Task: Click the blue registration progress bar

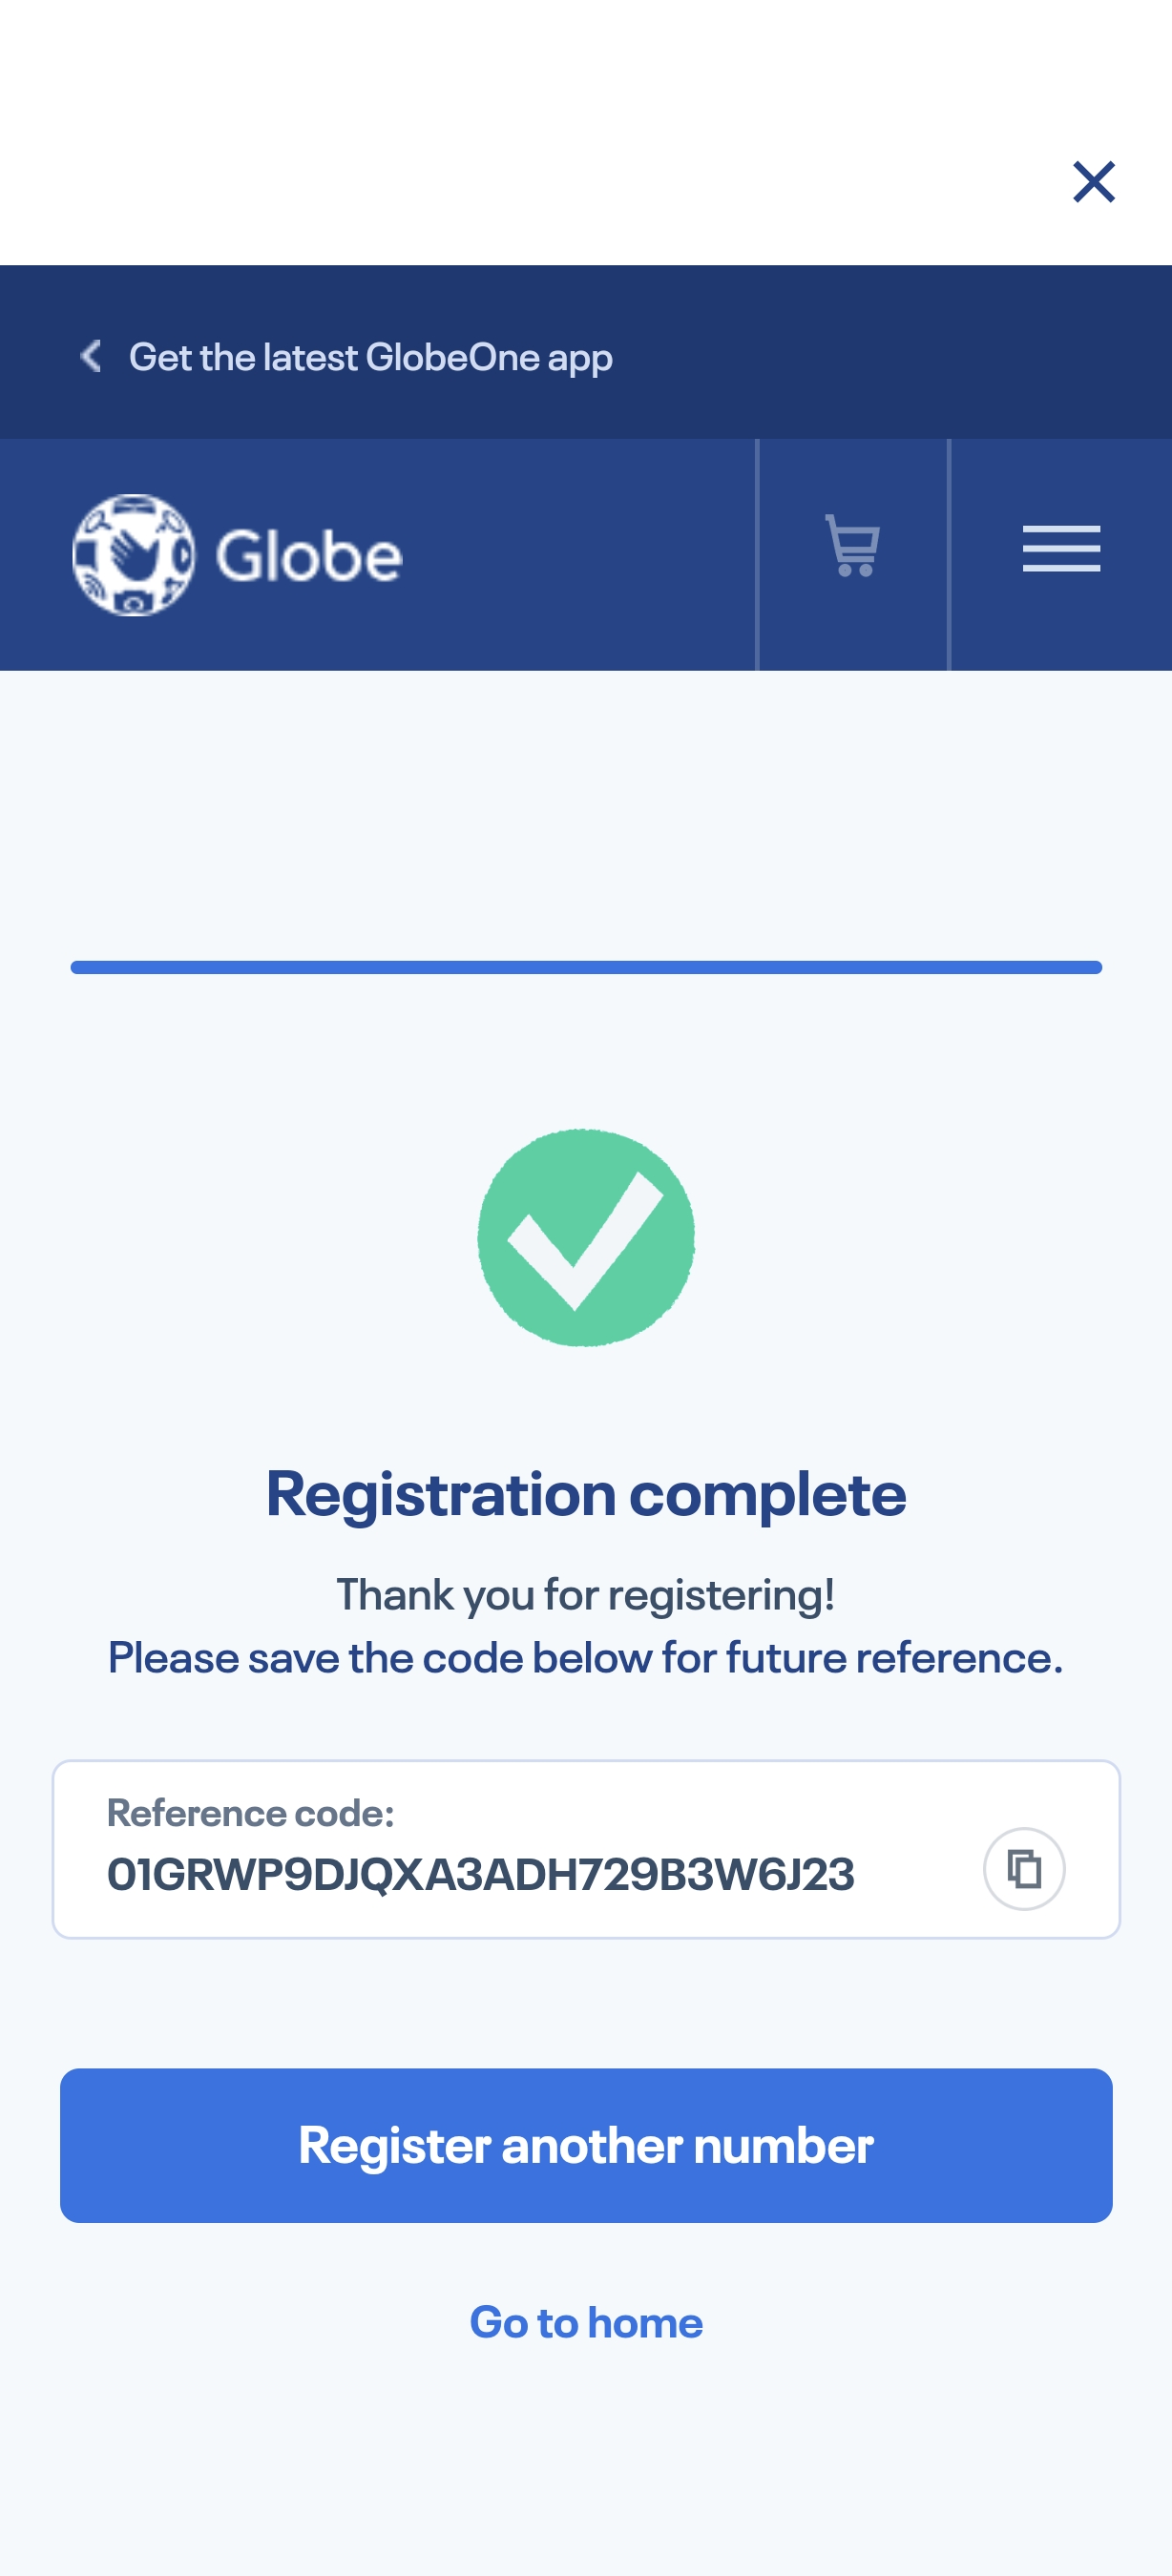Action: (x=586, y=967)
